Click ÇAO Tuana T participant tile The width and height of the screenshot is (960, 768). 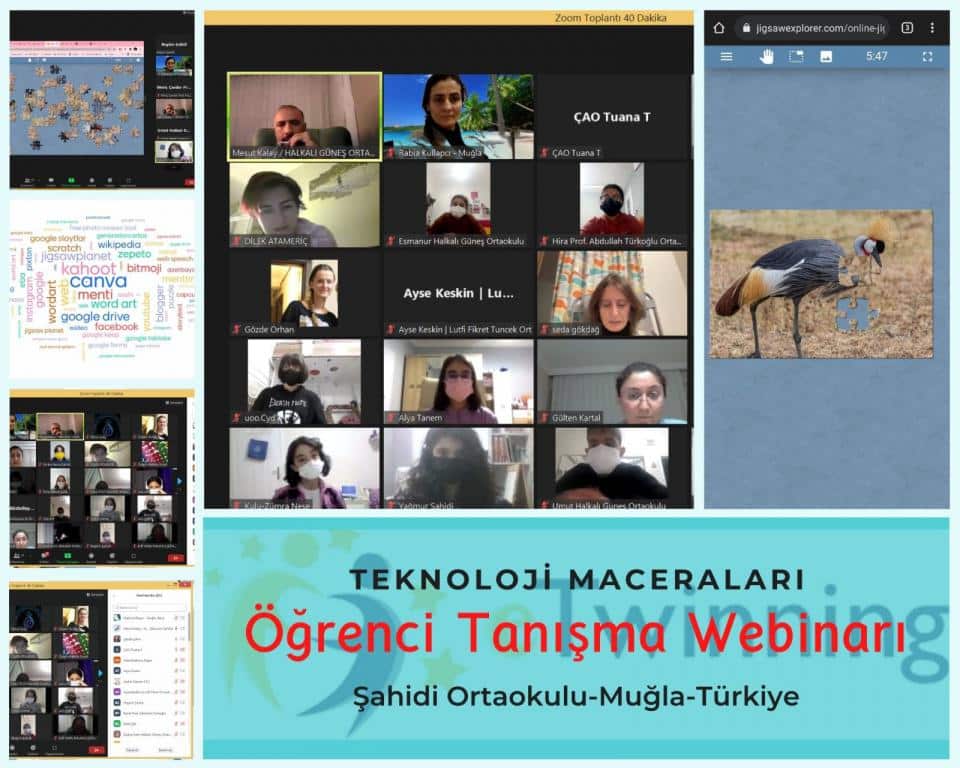pos(612,116)
